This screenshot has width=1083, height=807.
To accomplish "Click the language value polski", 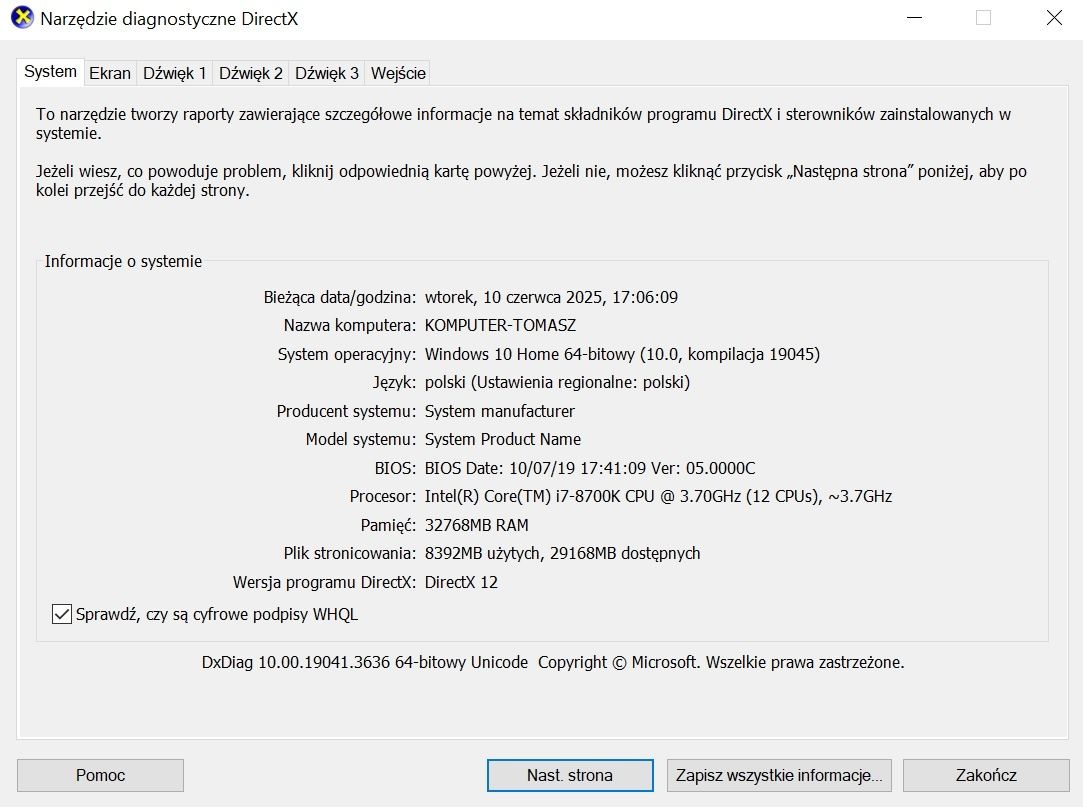I will [557, 383].
